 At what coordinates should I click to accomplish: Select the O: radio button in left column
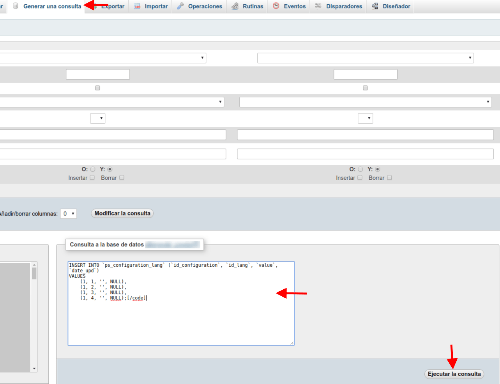92,169
